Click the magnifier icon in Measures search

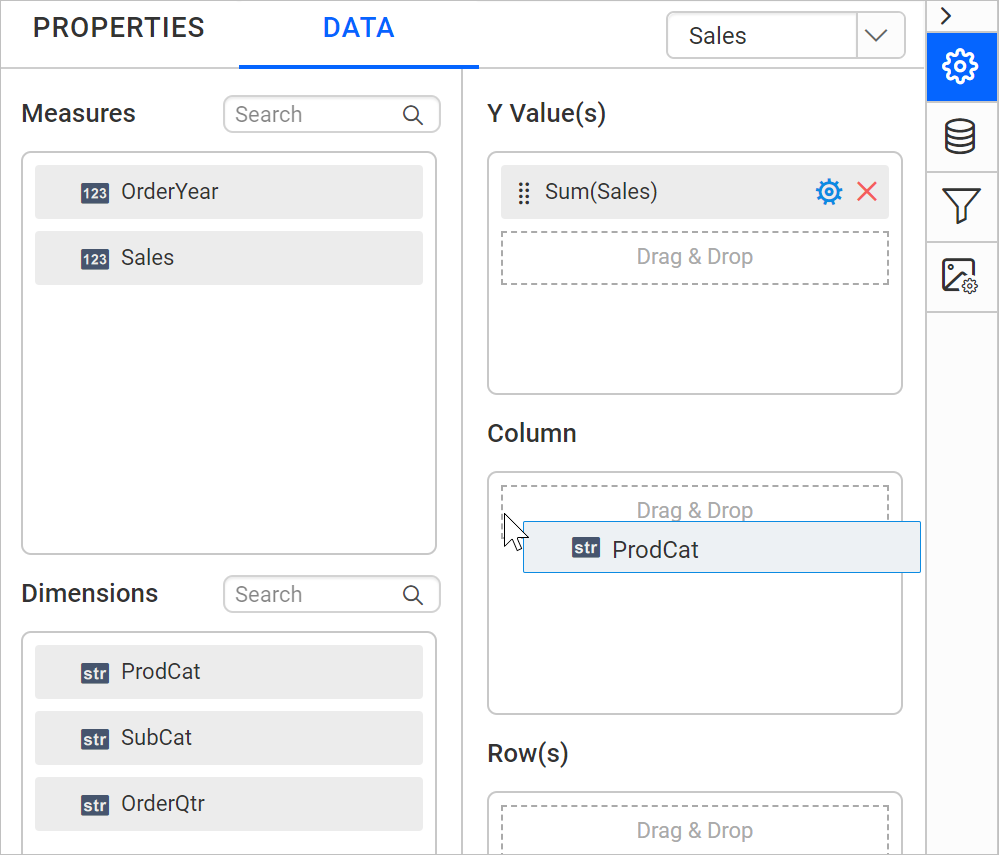pos(413,115)
